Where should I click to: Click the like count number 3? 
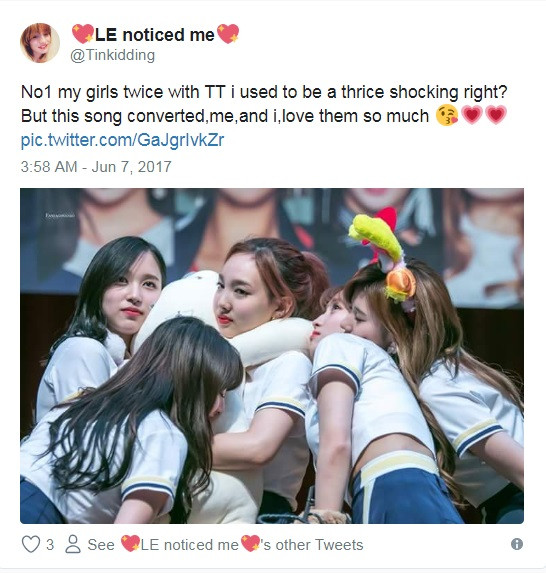click(x=50, y=545)
